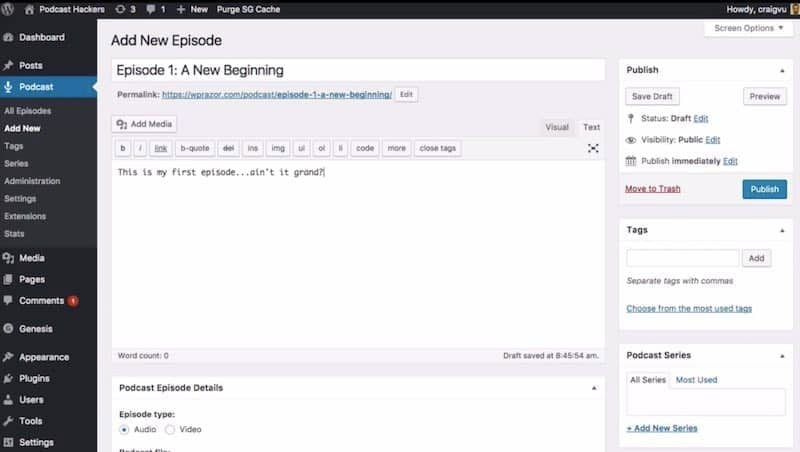This screenshot has height=452, width=800.
Task: Collapse the Tags panel
Action: point(782,231)
